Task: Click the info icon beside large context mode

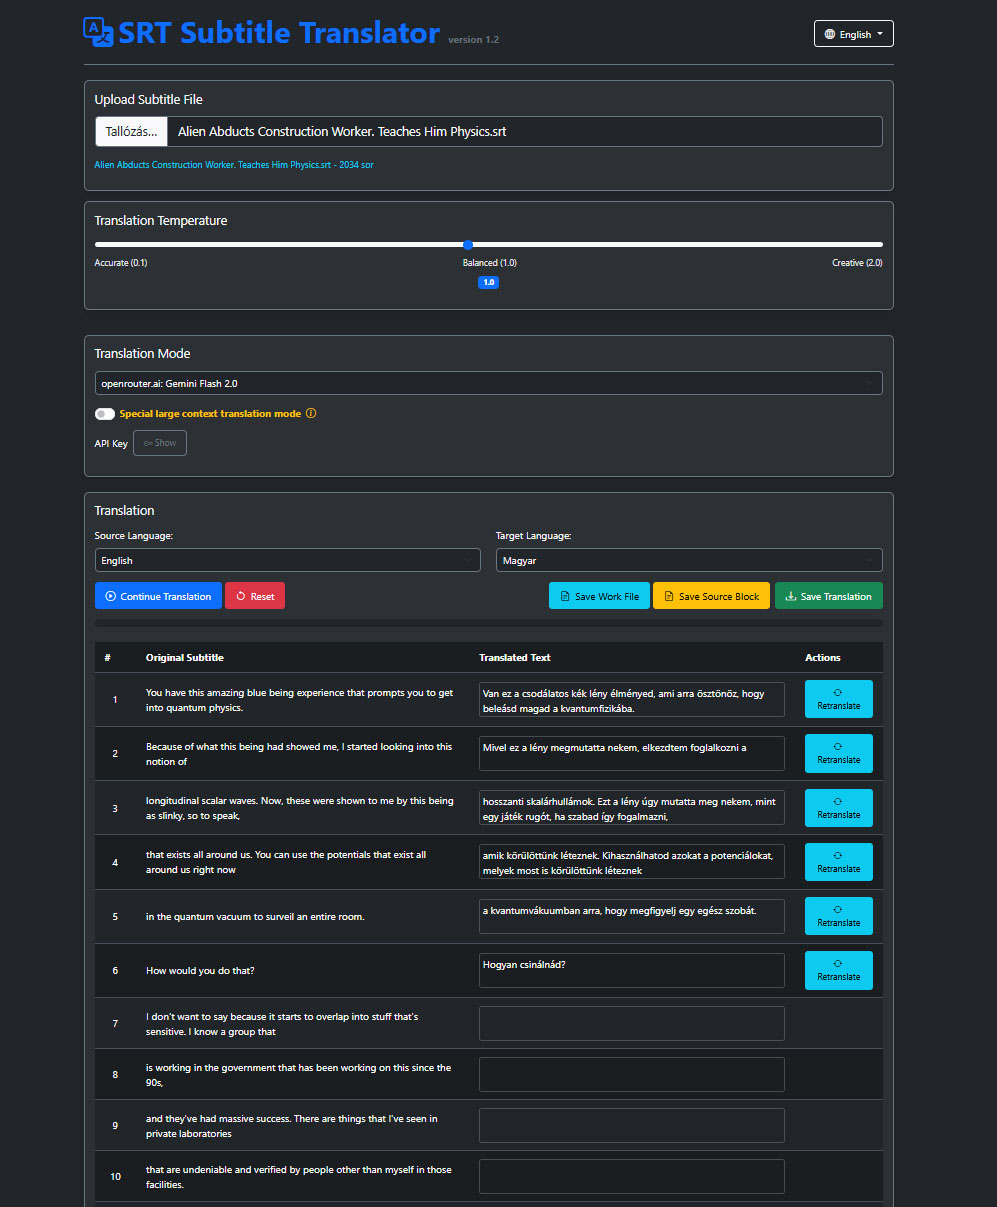Action: click(311, 414)
